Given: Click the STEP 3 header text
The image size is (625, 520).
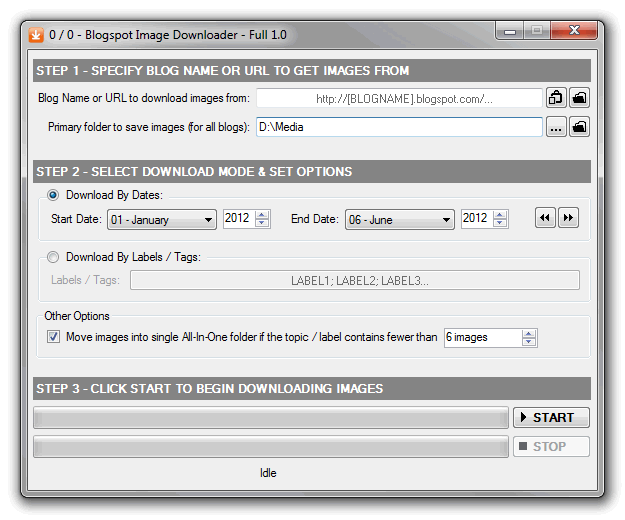Looking at the screenshot, I should click(210, 389).
